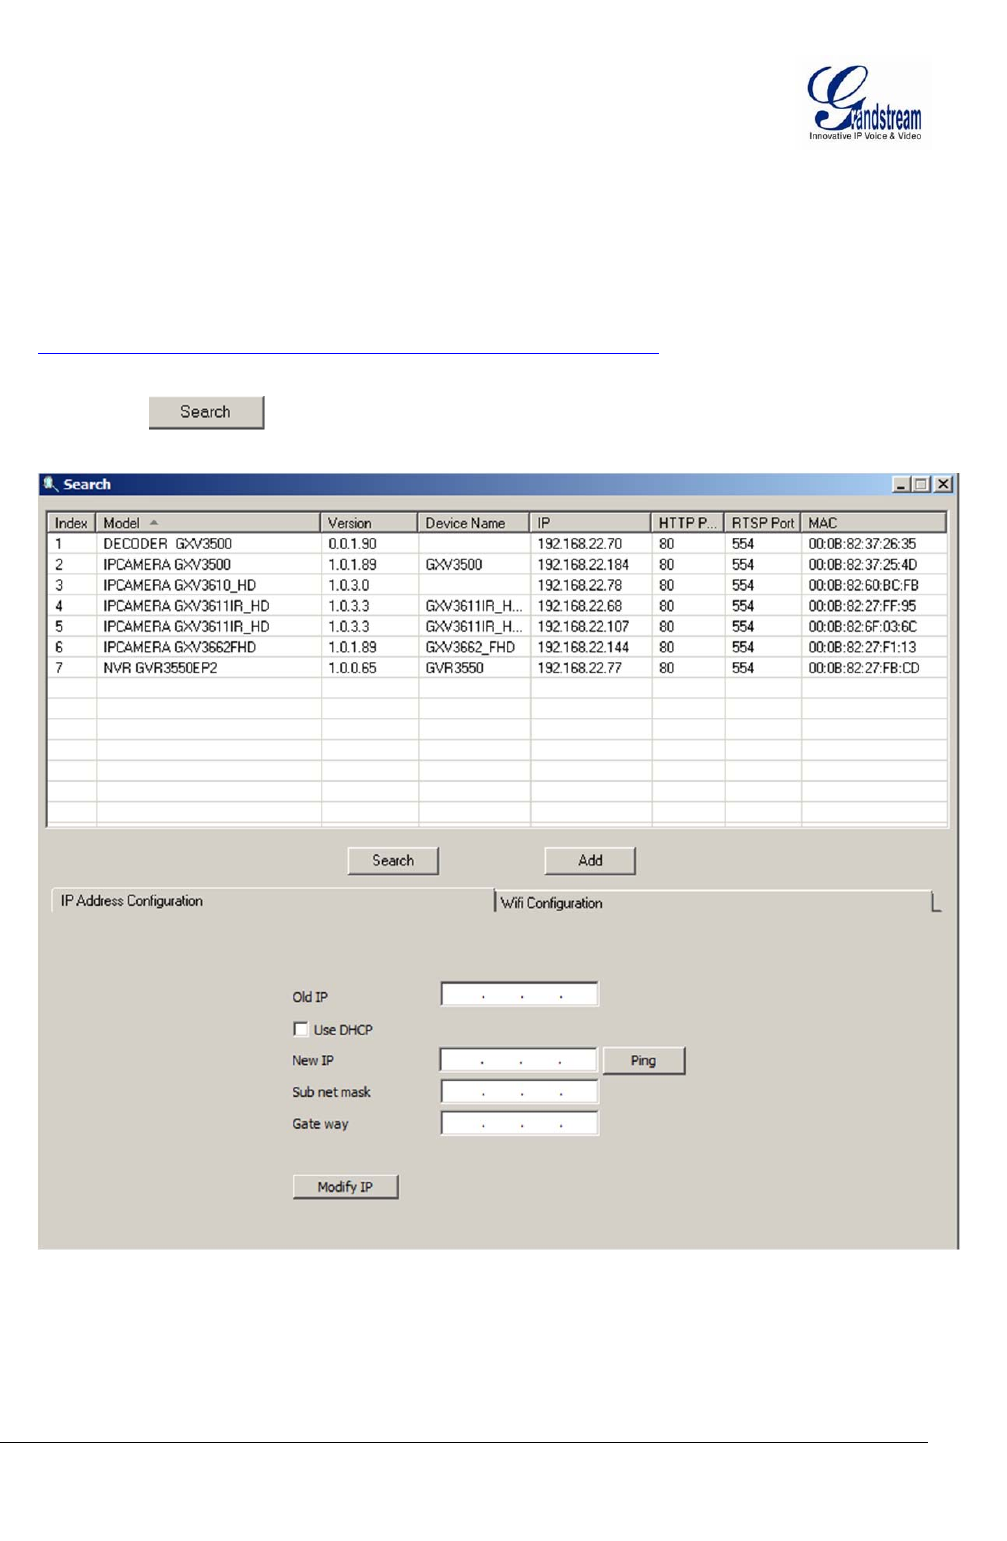Screen dimensions: 1007x1541
Task: Sort by the Index column header
Action: [x=71, y=523]
